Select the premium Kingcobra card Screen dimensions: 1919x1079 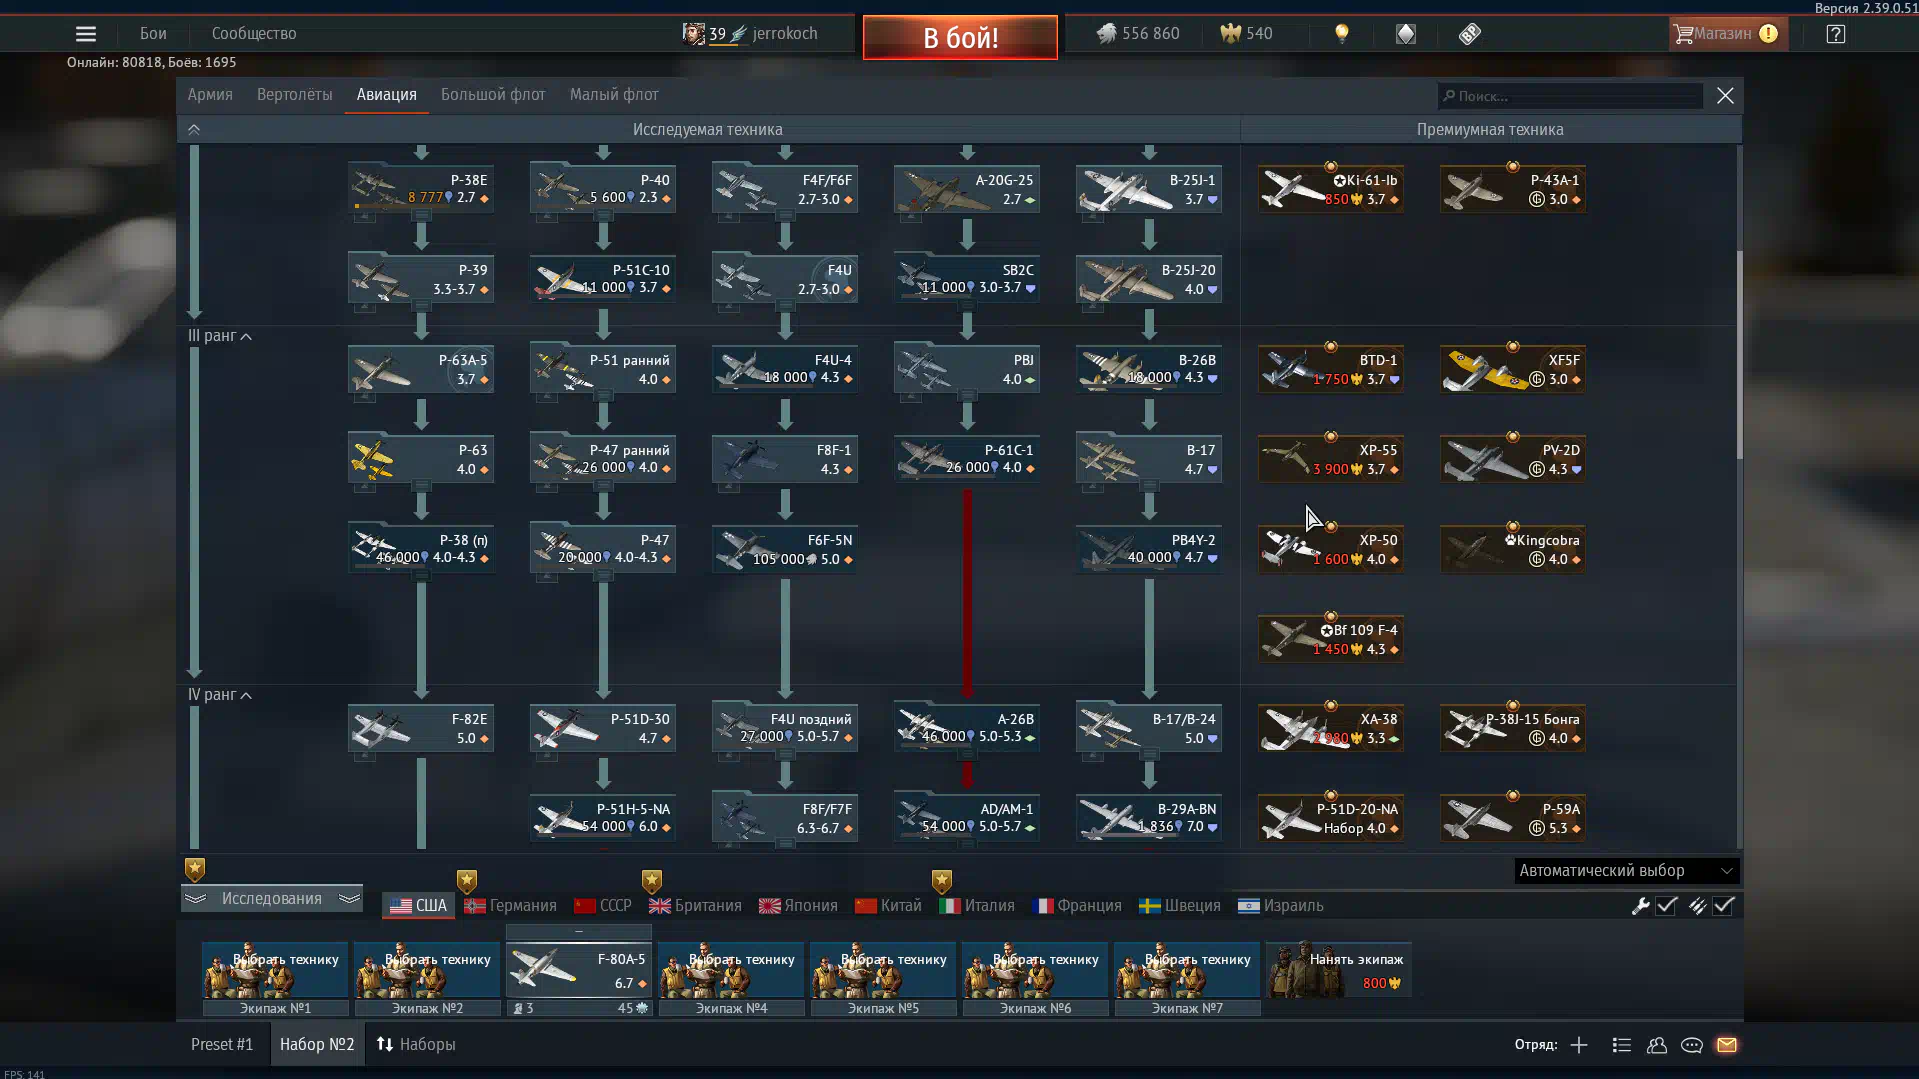(1513, 548)
